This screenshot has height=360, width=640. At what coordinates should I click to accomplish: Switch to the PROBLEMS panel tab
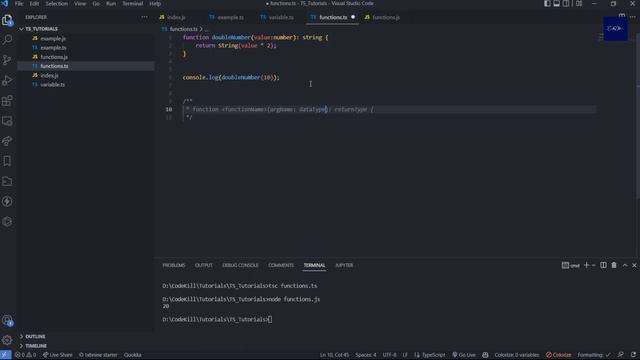(174, 265)
